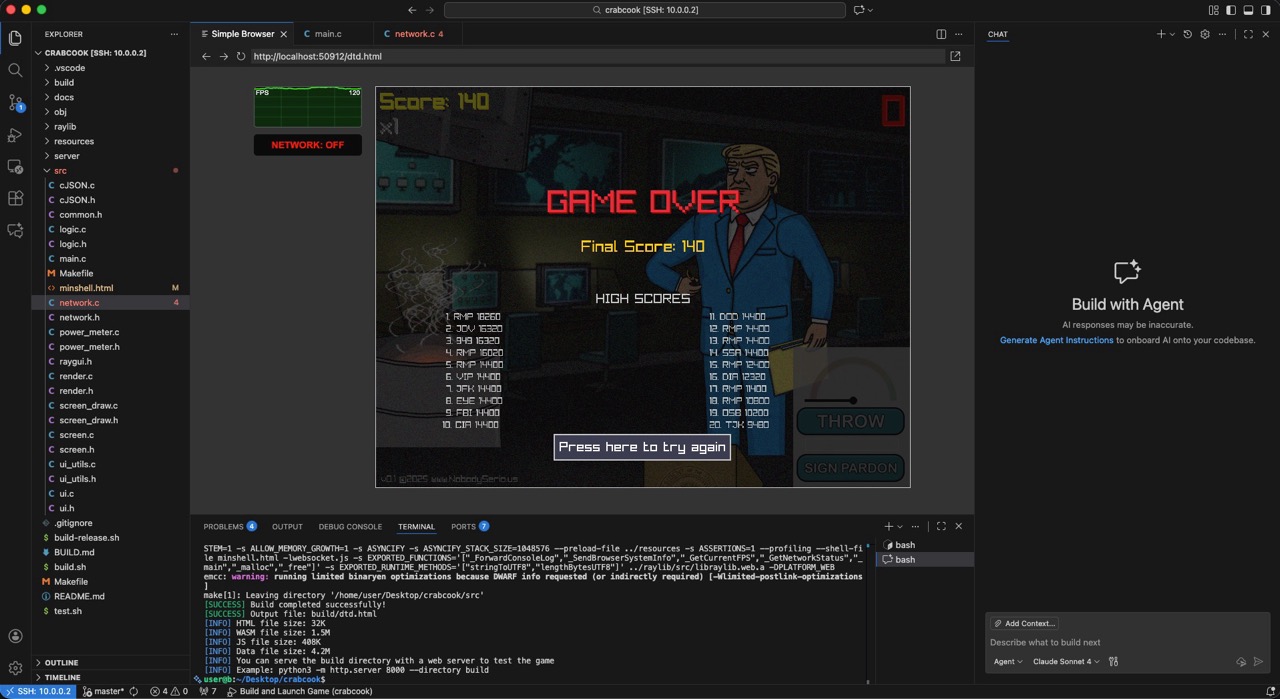
Task: Expand the OUTLINE section
Action: [61, 663]
